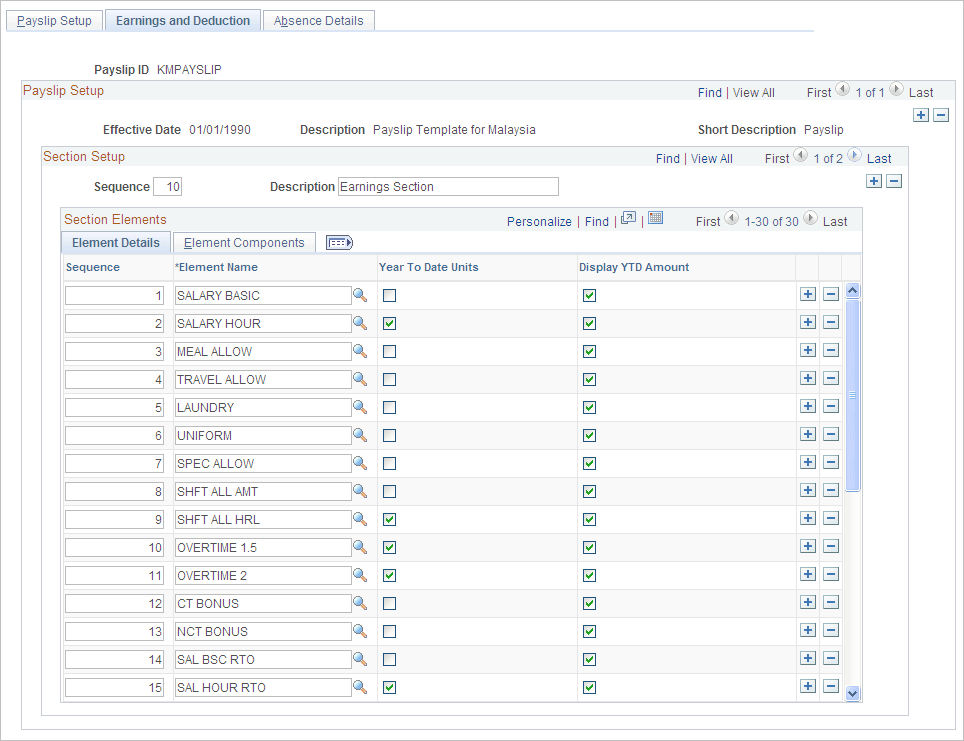Enable Year To Date Units for MEAL ALLOW
This screenshot has height=741, width=964.
389,351
